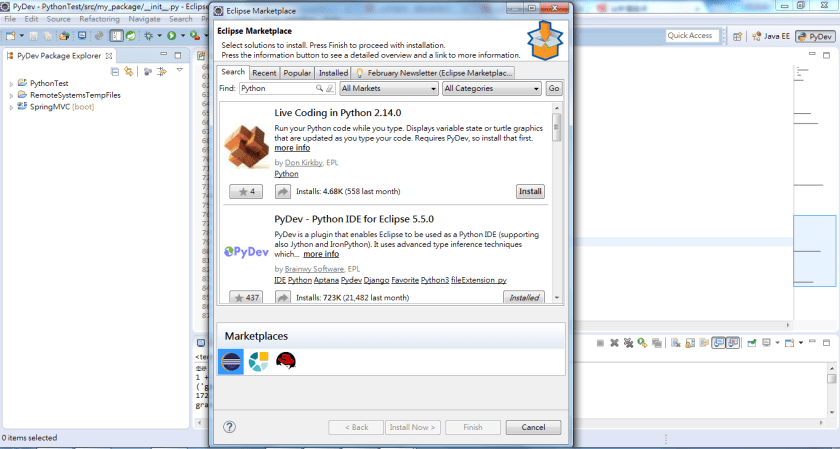Collapse all in PyDev Package Explorer
The image size is (840, 449).
(117, 71)
